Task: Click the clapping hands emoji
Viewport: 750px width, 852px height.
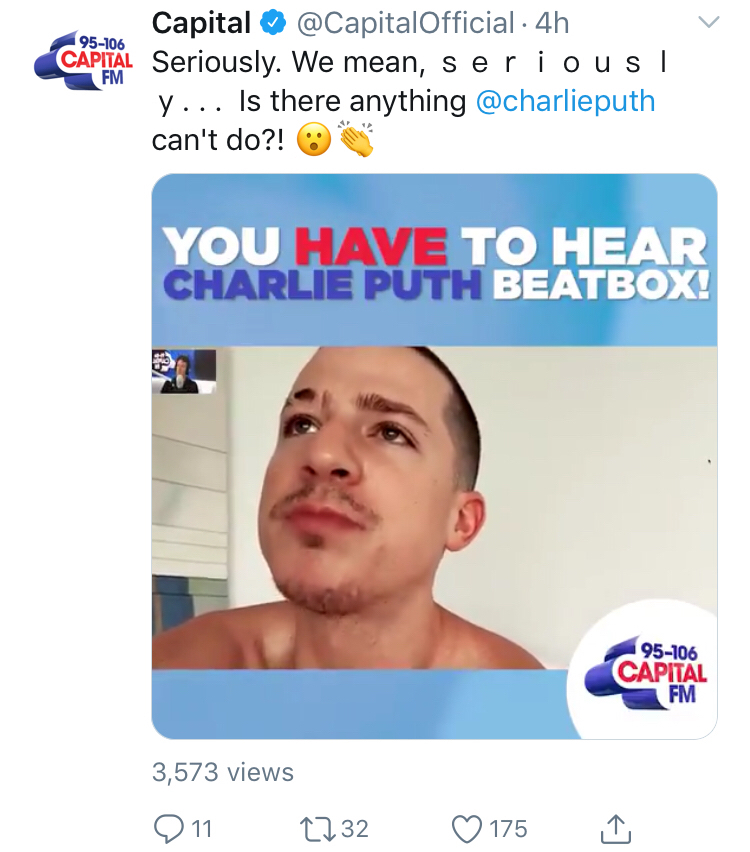Action: pyautogui.click(x=357, y=139)
